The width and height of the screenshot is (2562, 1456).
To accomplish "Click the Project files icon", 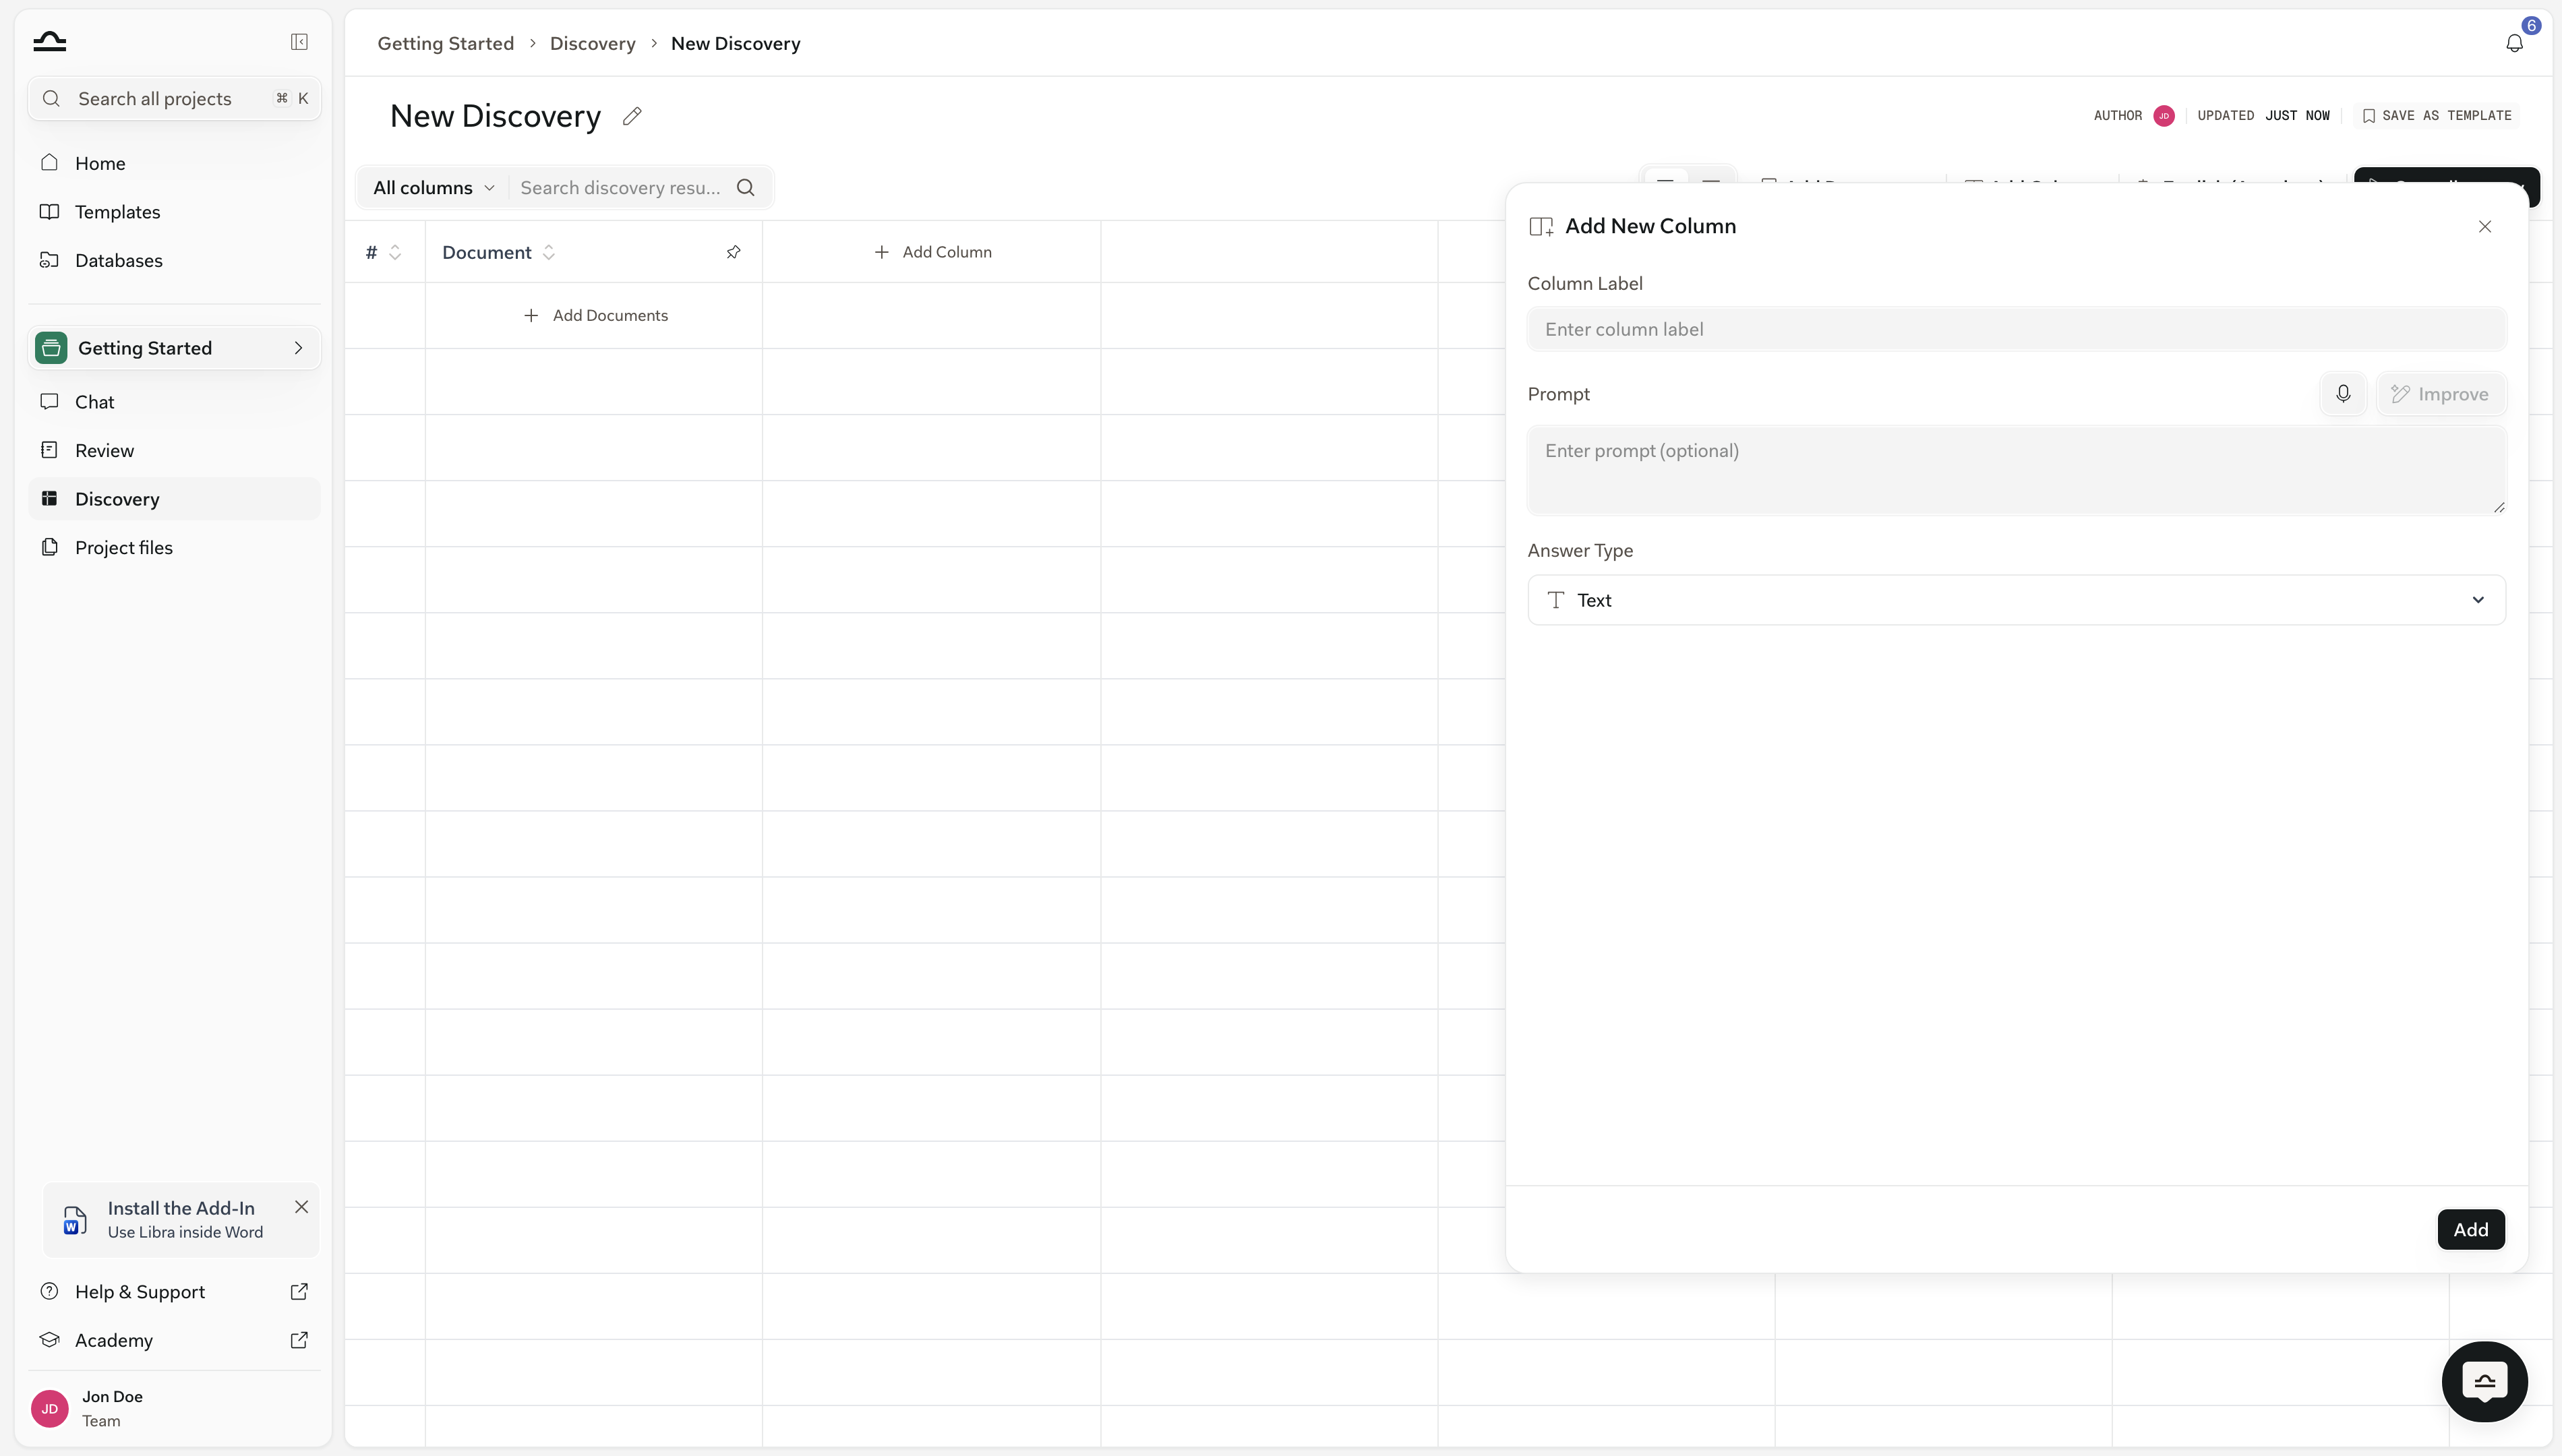I will tap(49, 546).
